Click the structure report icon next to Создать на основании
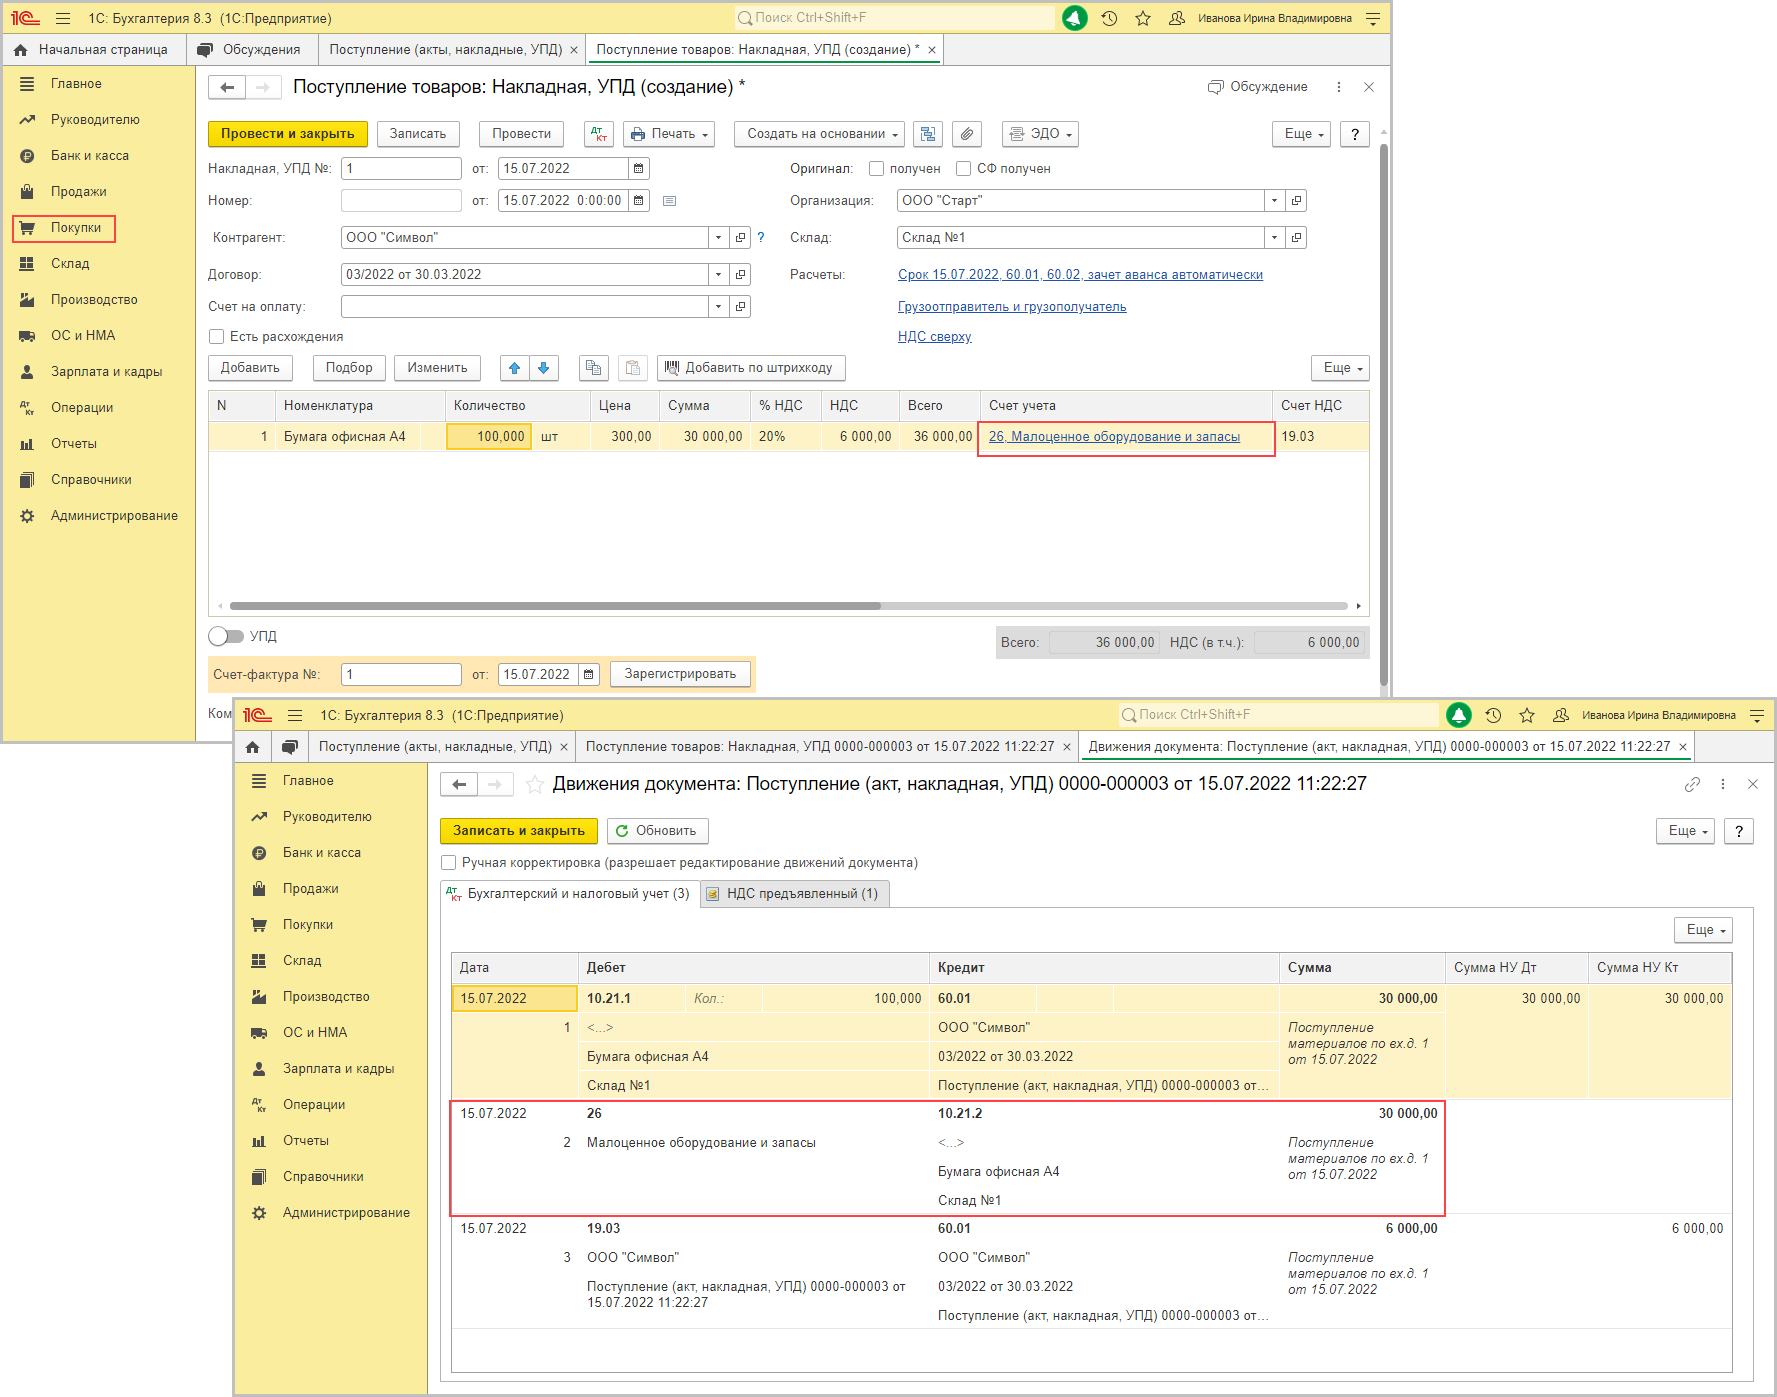The height and width of the screenshot is (1397, 1777). (x=928, y=134)
